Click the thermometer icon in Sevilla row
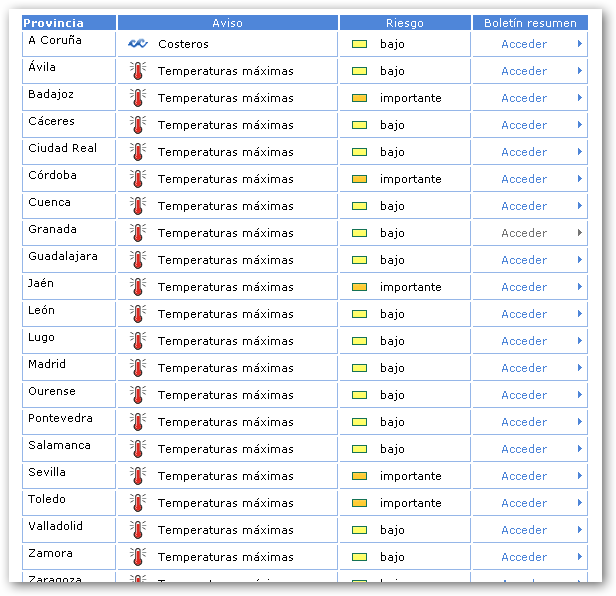This screenshot has width=616, height=596. (137, 476)
